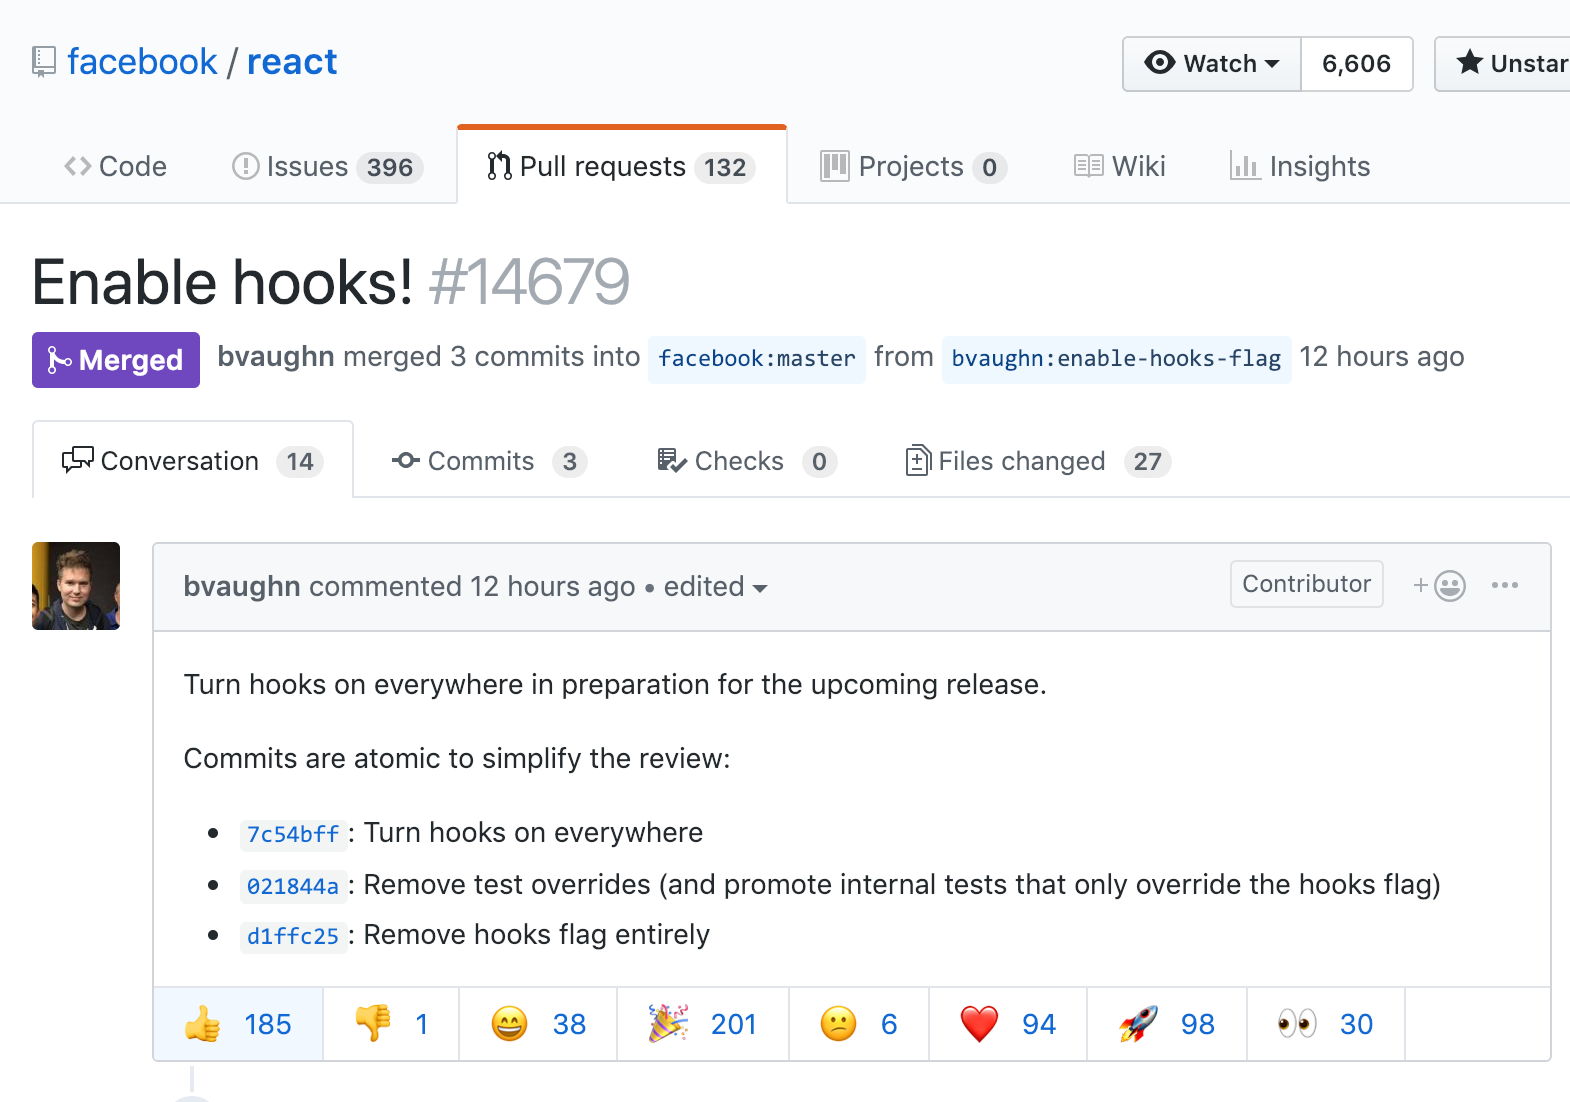The width and height of the screenshot is (1570, 1102).
Task: Open the Watch dropdown
Action: point(1212,64)
